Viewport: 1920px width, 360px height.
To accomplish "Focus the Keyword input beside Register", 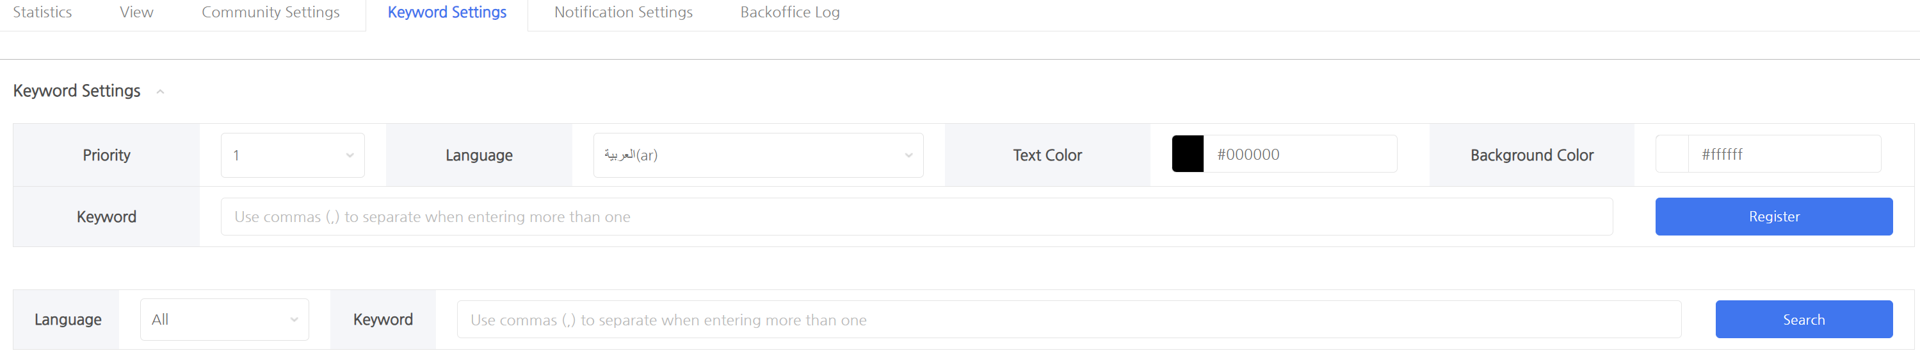I will (x=916, y=217).
